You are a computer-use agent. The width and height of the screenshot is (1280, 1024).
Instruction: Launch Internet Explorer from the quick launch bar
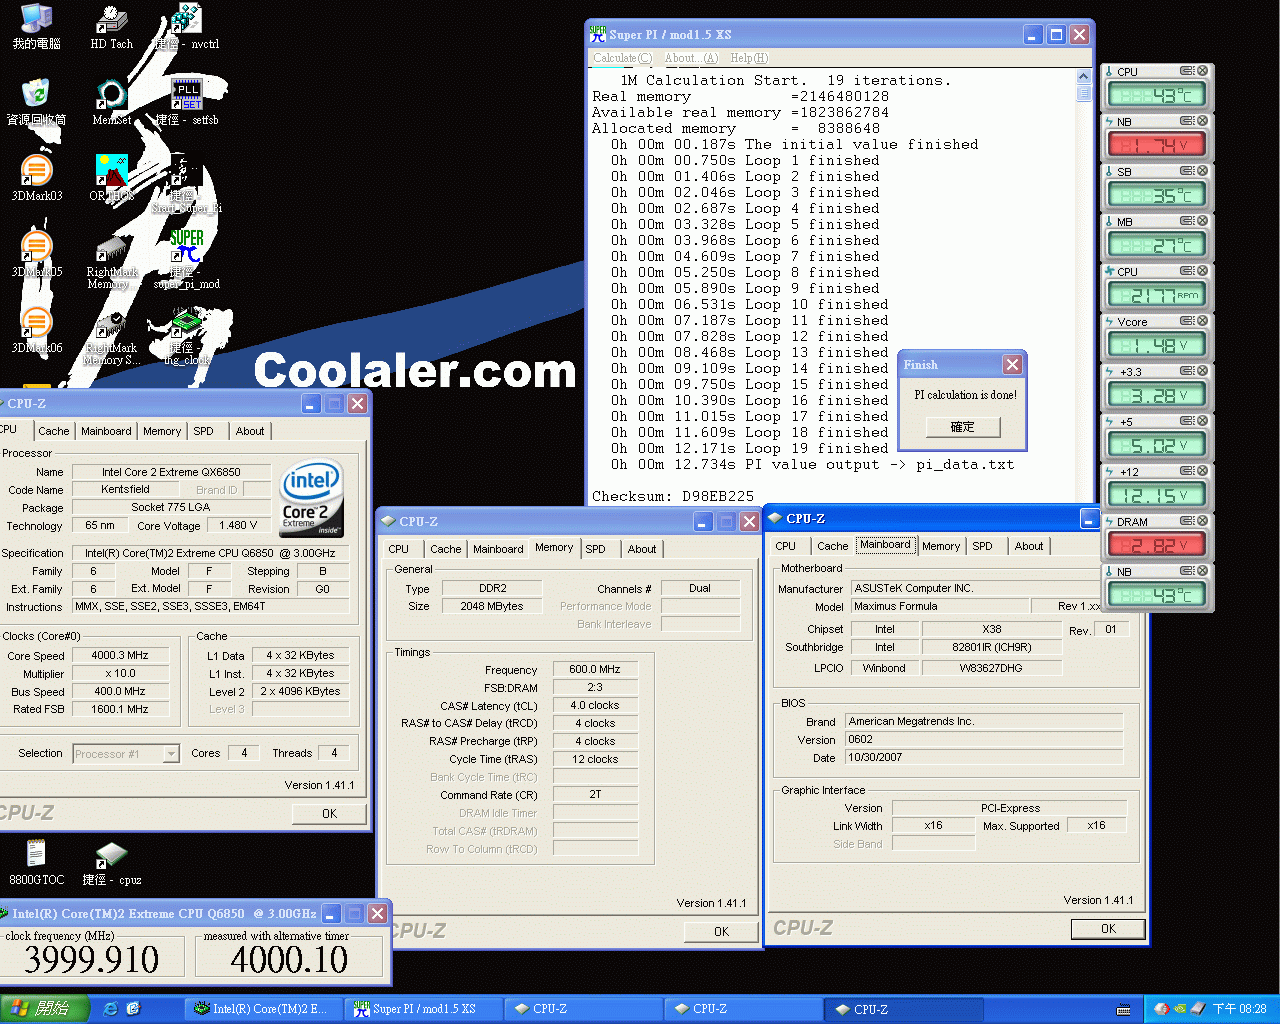111,1009
